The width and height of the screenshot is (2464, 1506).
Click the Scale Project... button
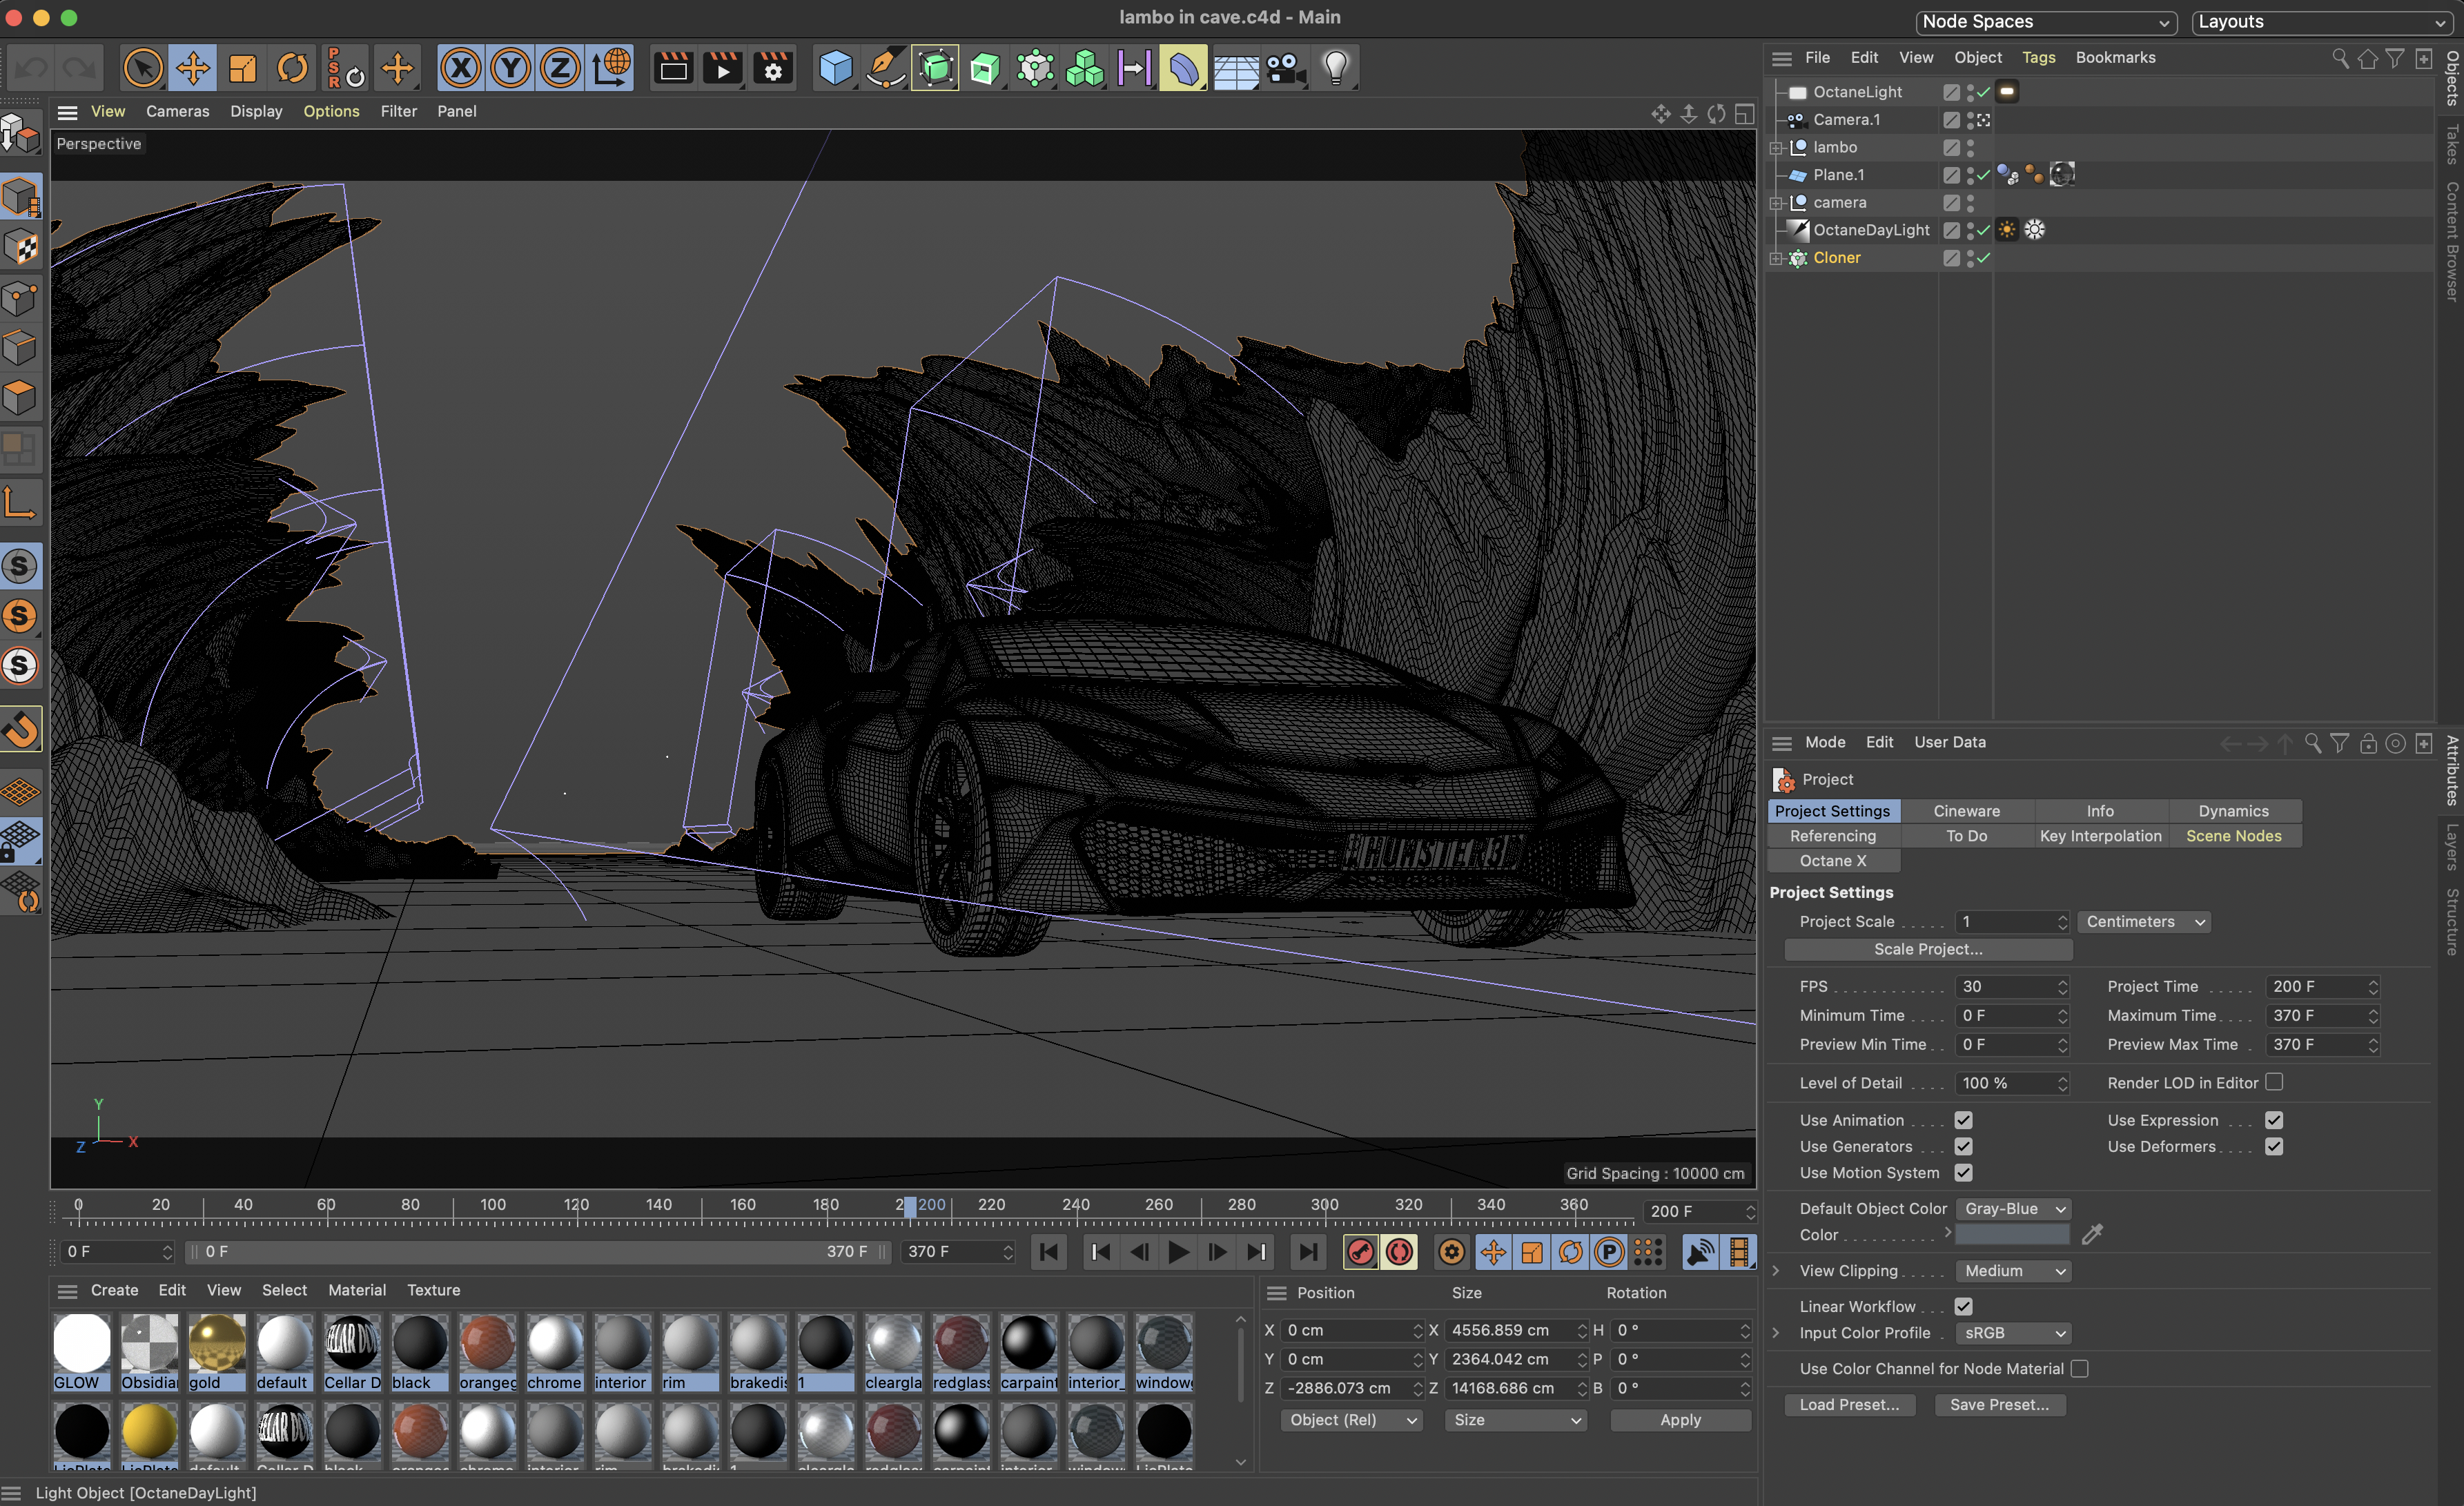click(x=1927, y=949)
